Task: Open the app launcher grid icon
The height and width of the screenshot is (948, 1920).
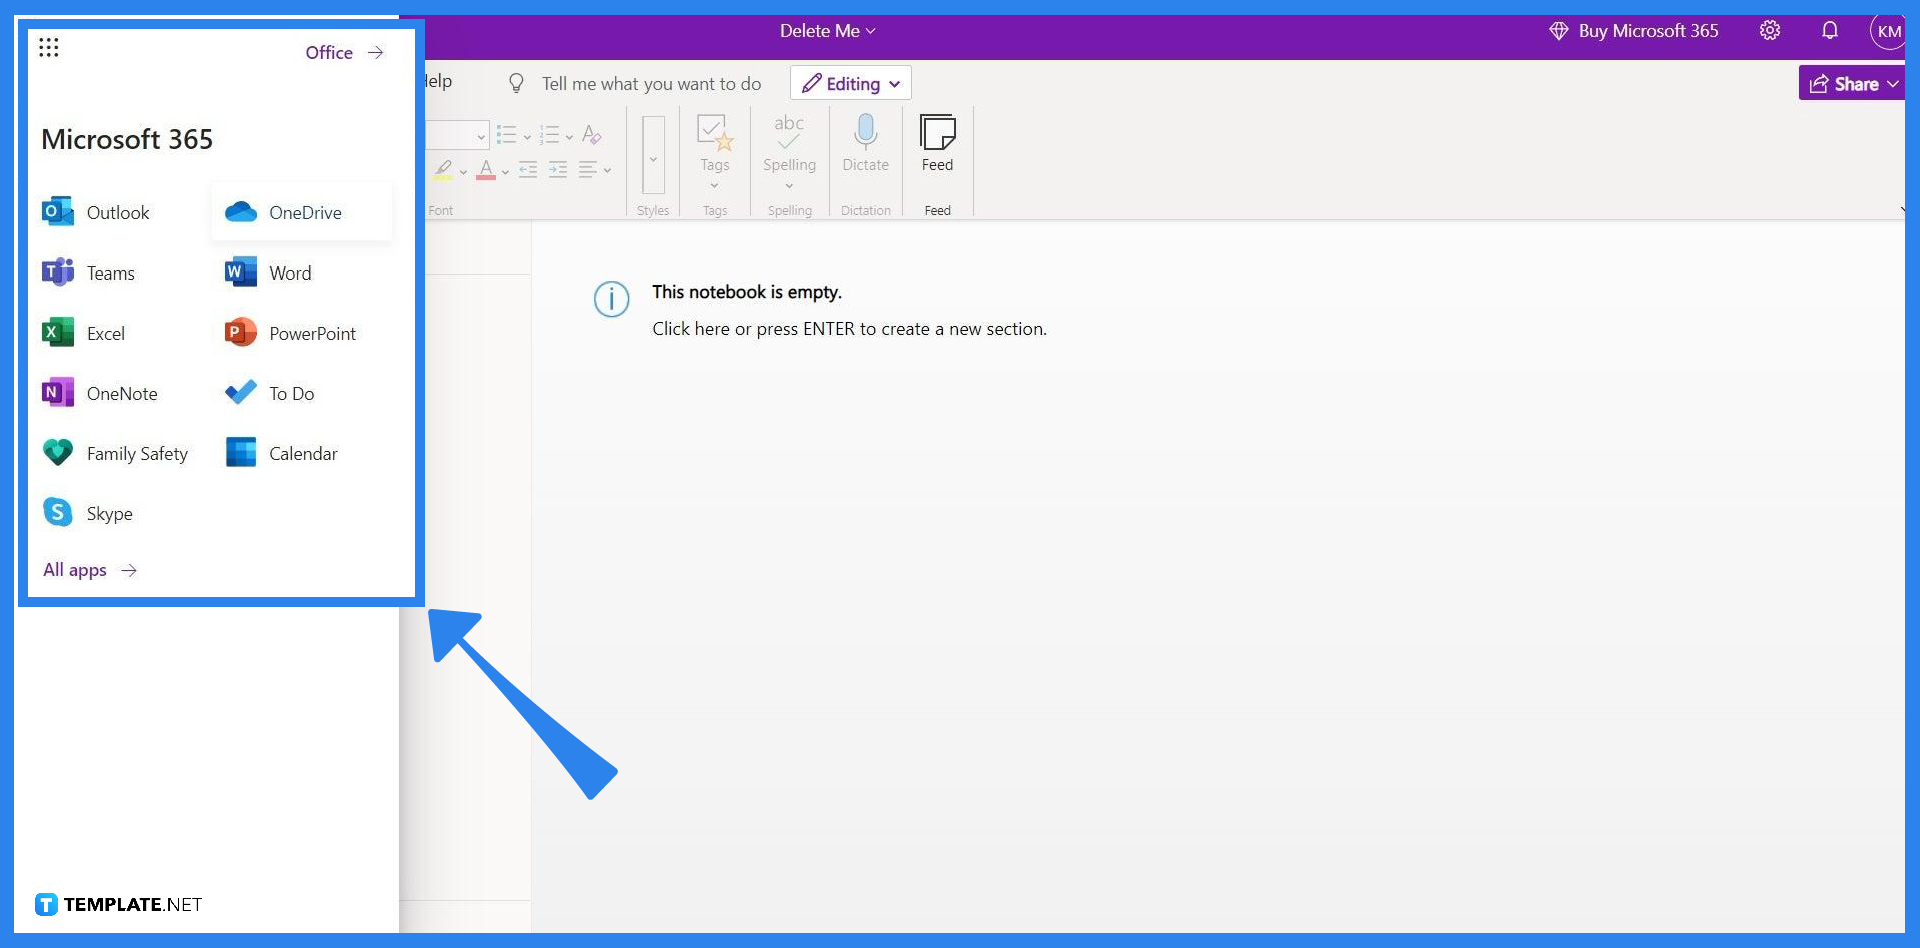Action: point(48,47)
